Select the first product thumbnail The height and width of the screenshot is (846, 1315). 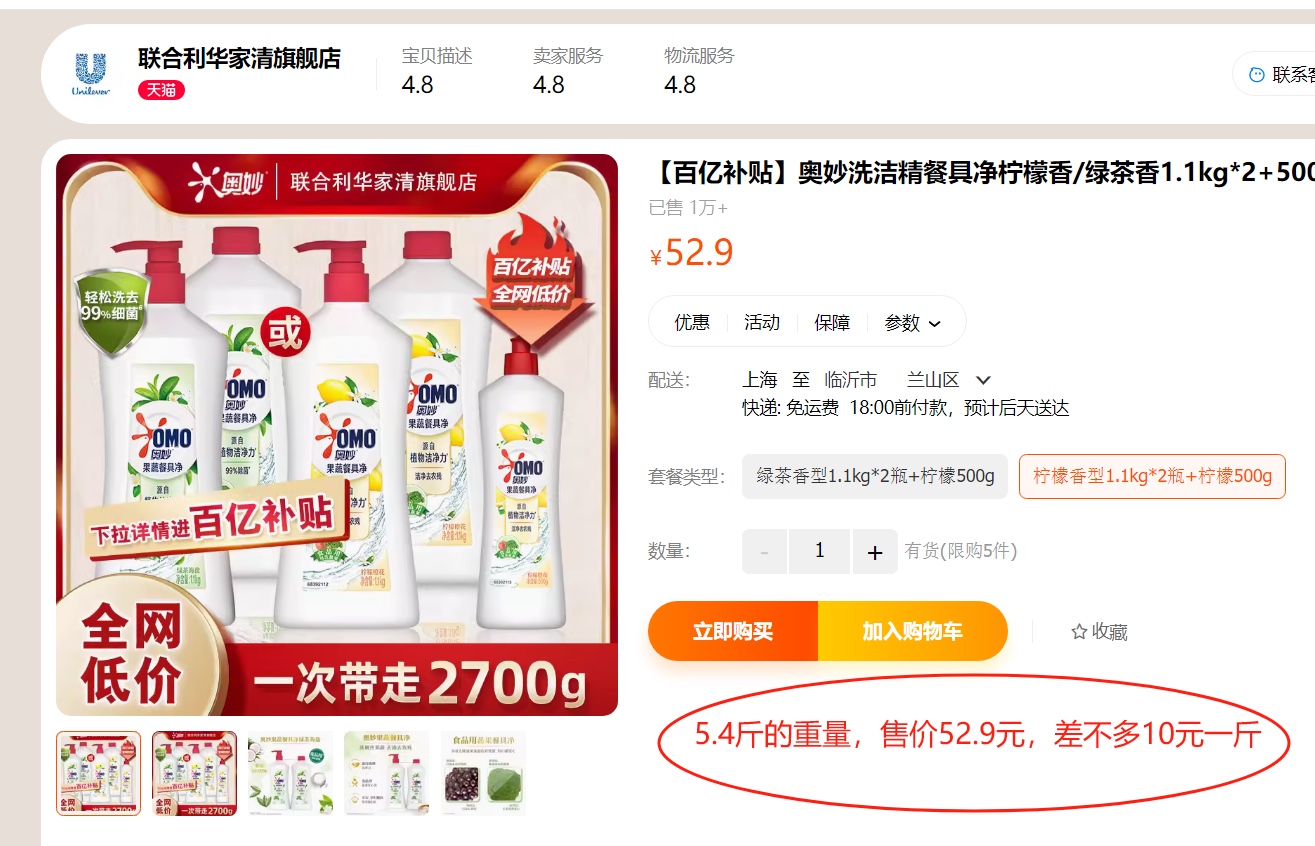coord(99,773)
